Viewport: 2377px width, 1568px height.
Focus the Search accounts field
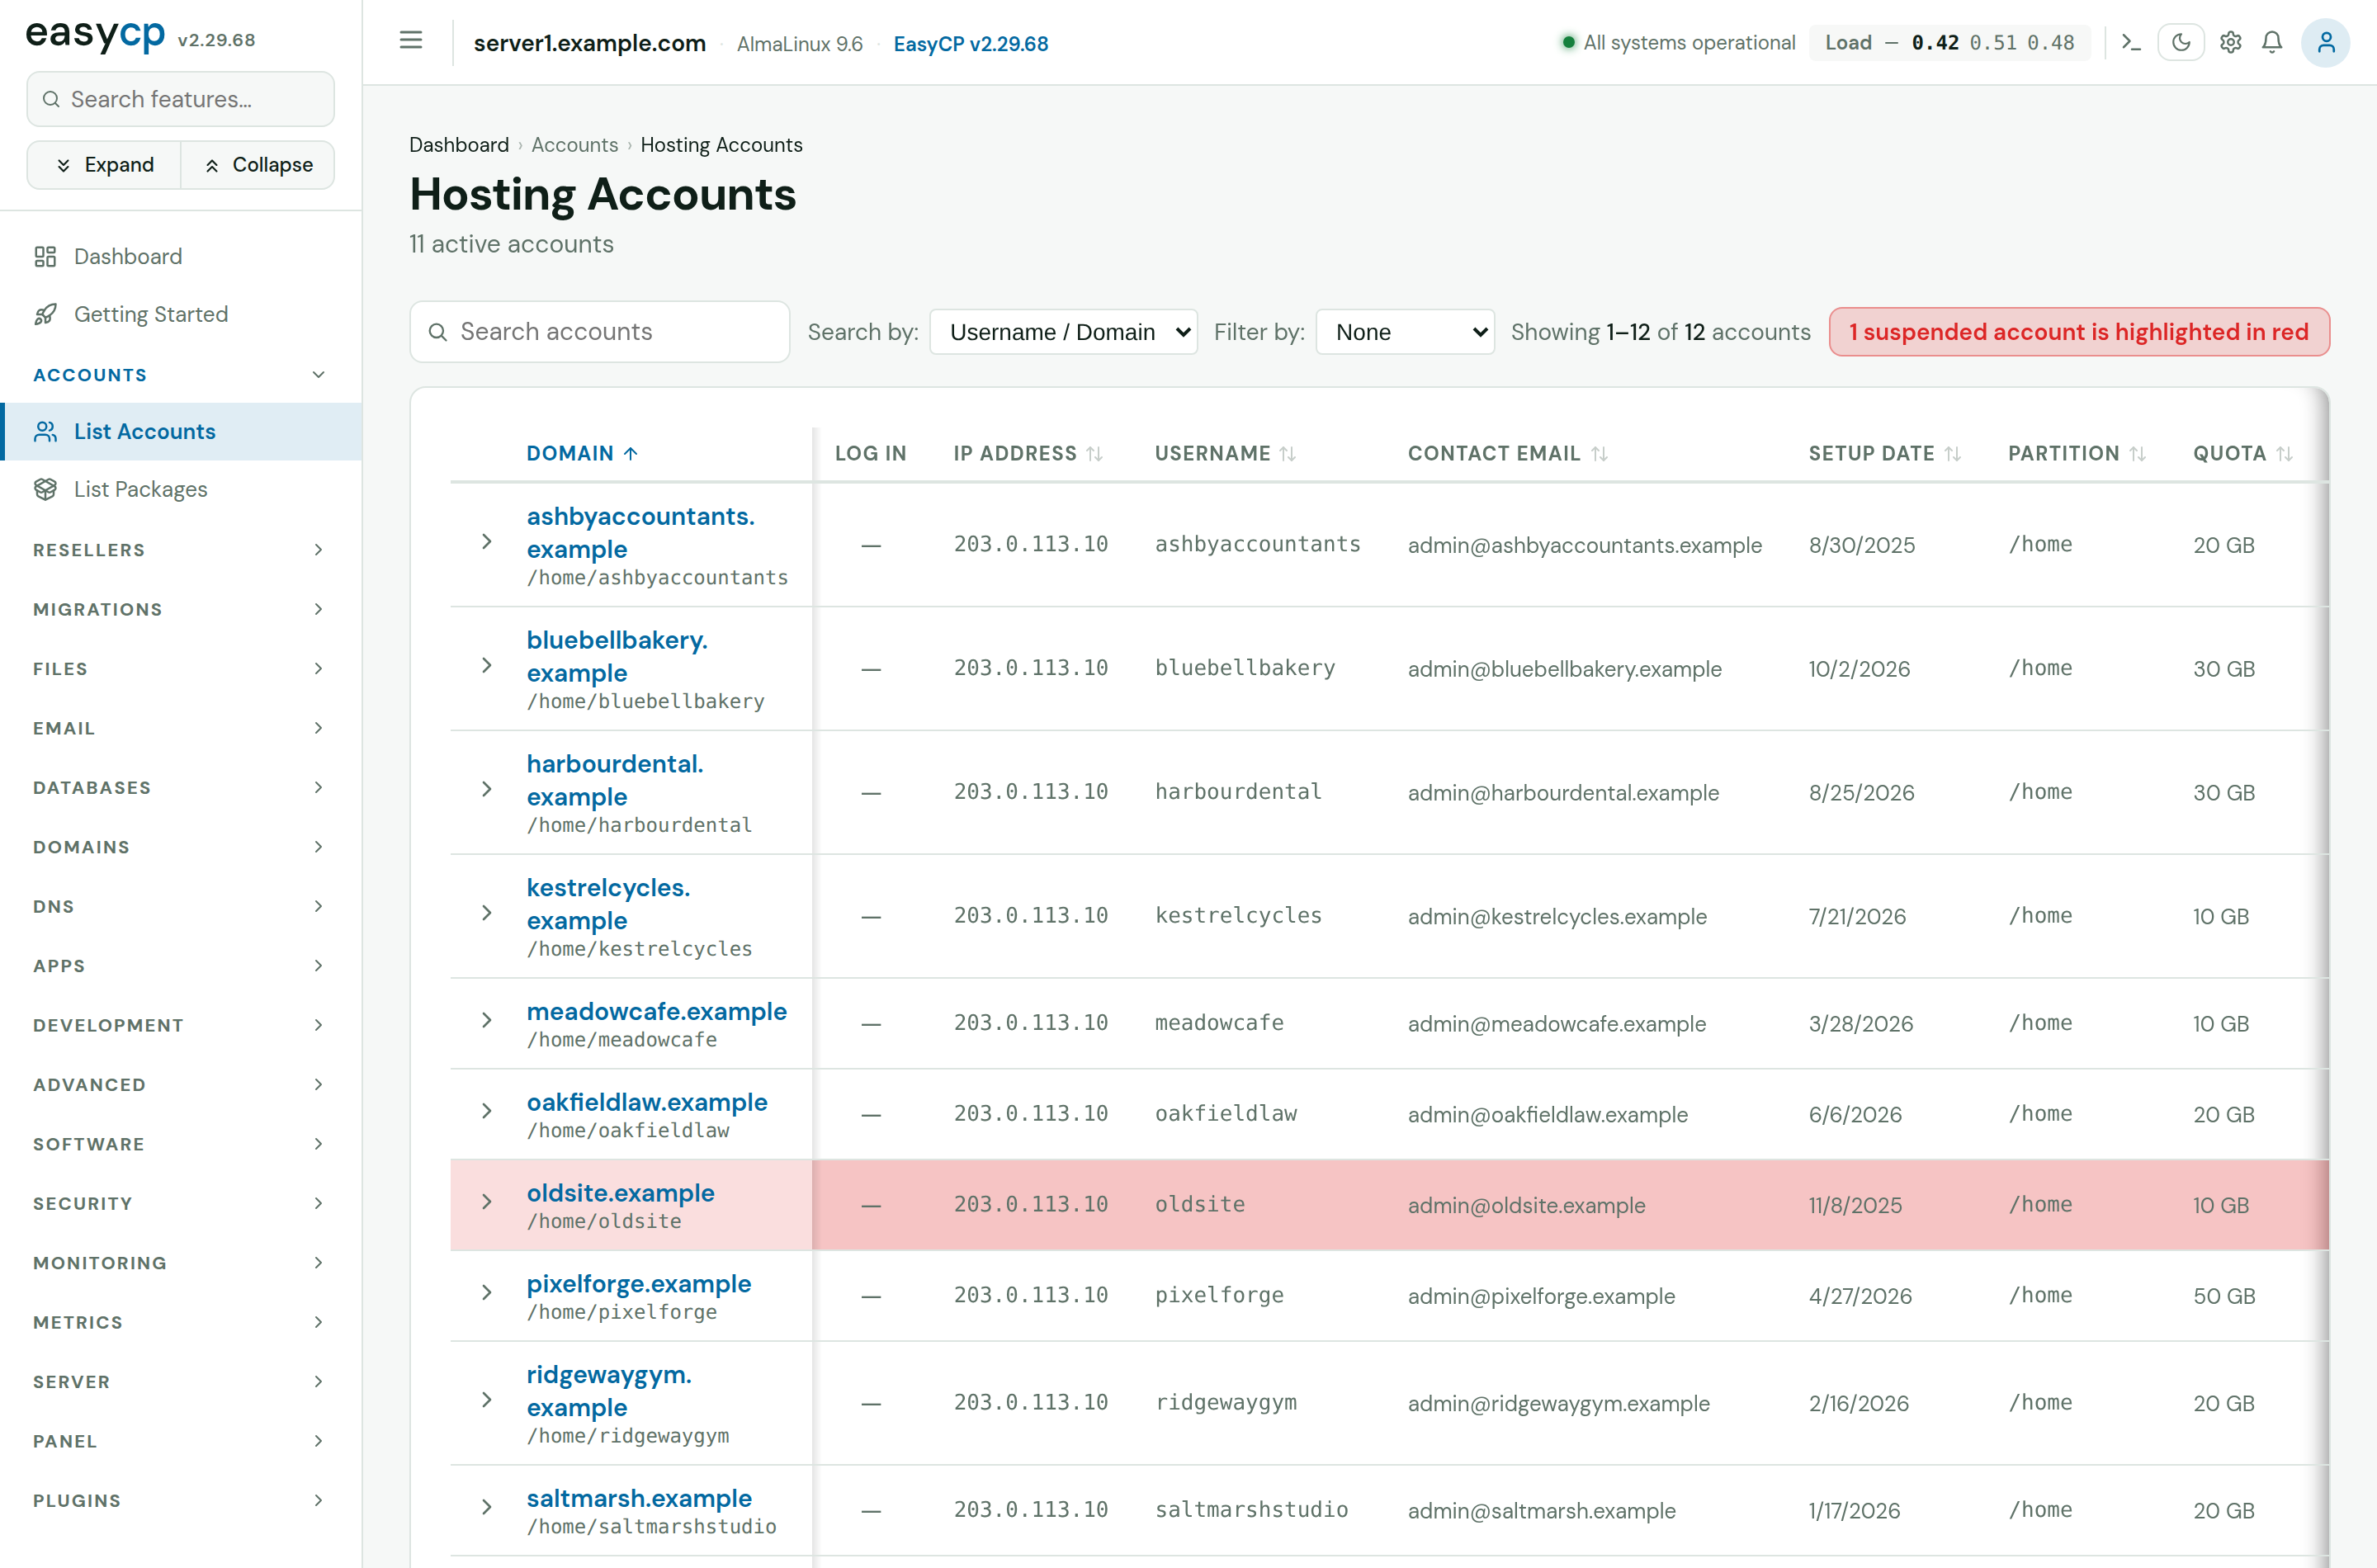point(600,332)
